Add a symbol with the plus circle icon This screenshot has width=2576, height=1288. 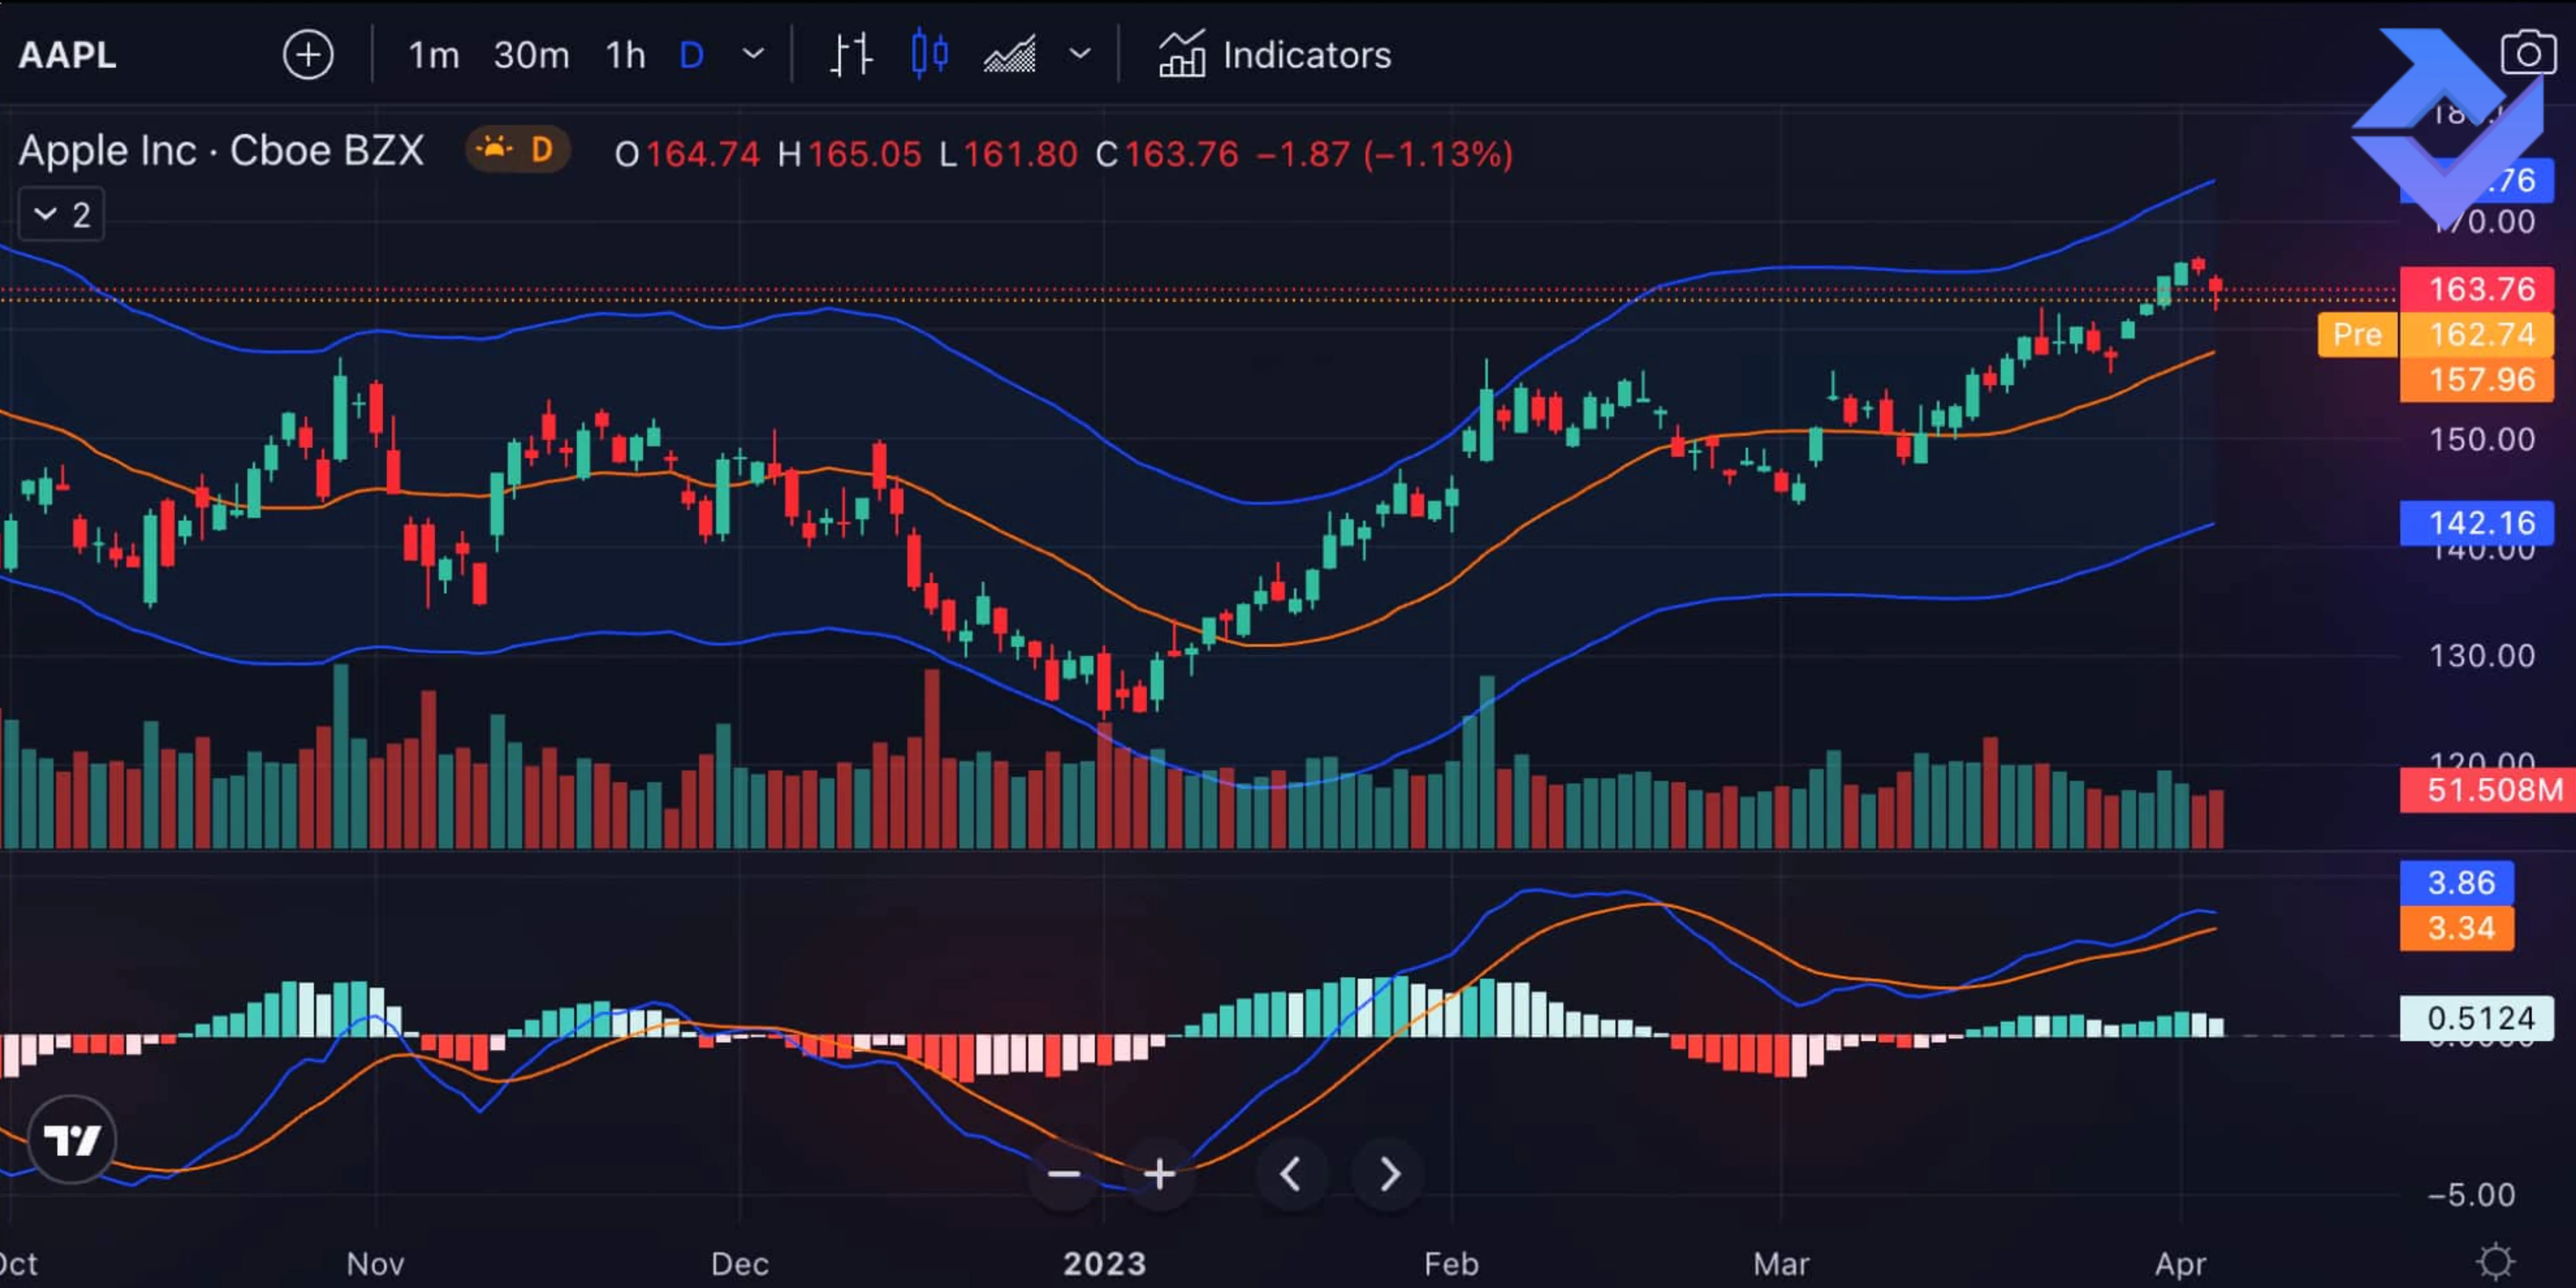[x=308, y=55]
